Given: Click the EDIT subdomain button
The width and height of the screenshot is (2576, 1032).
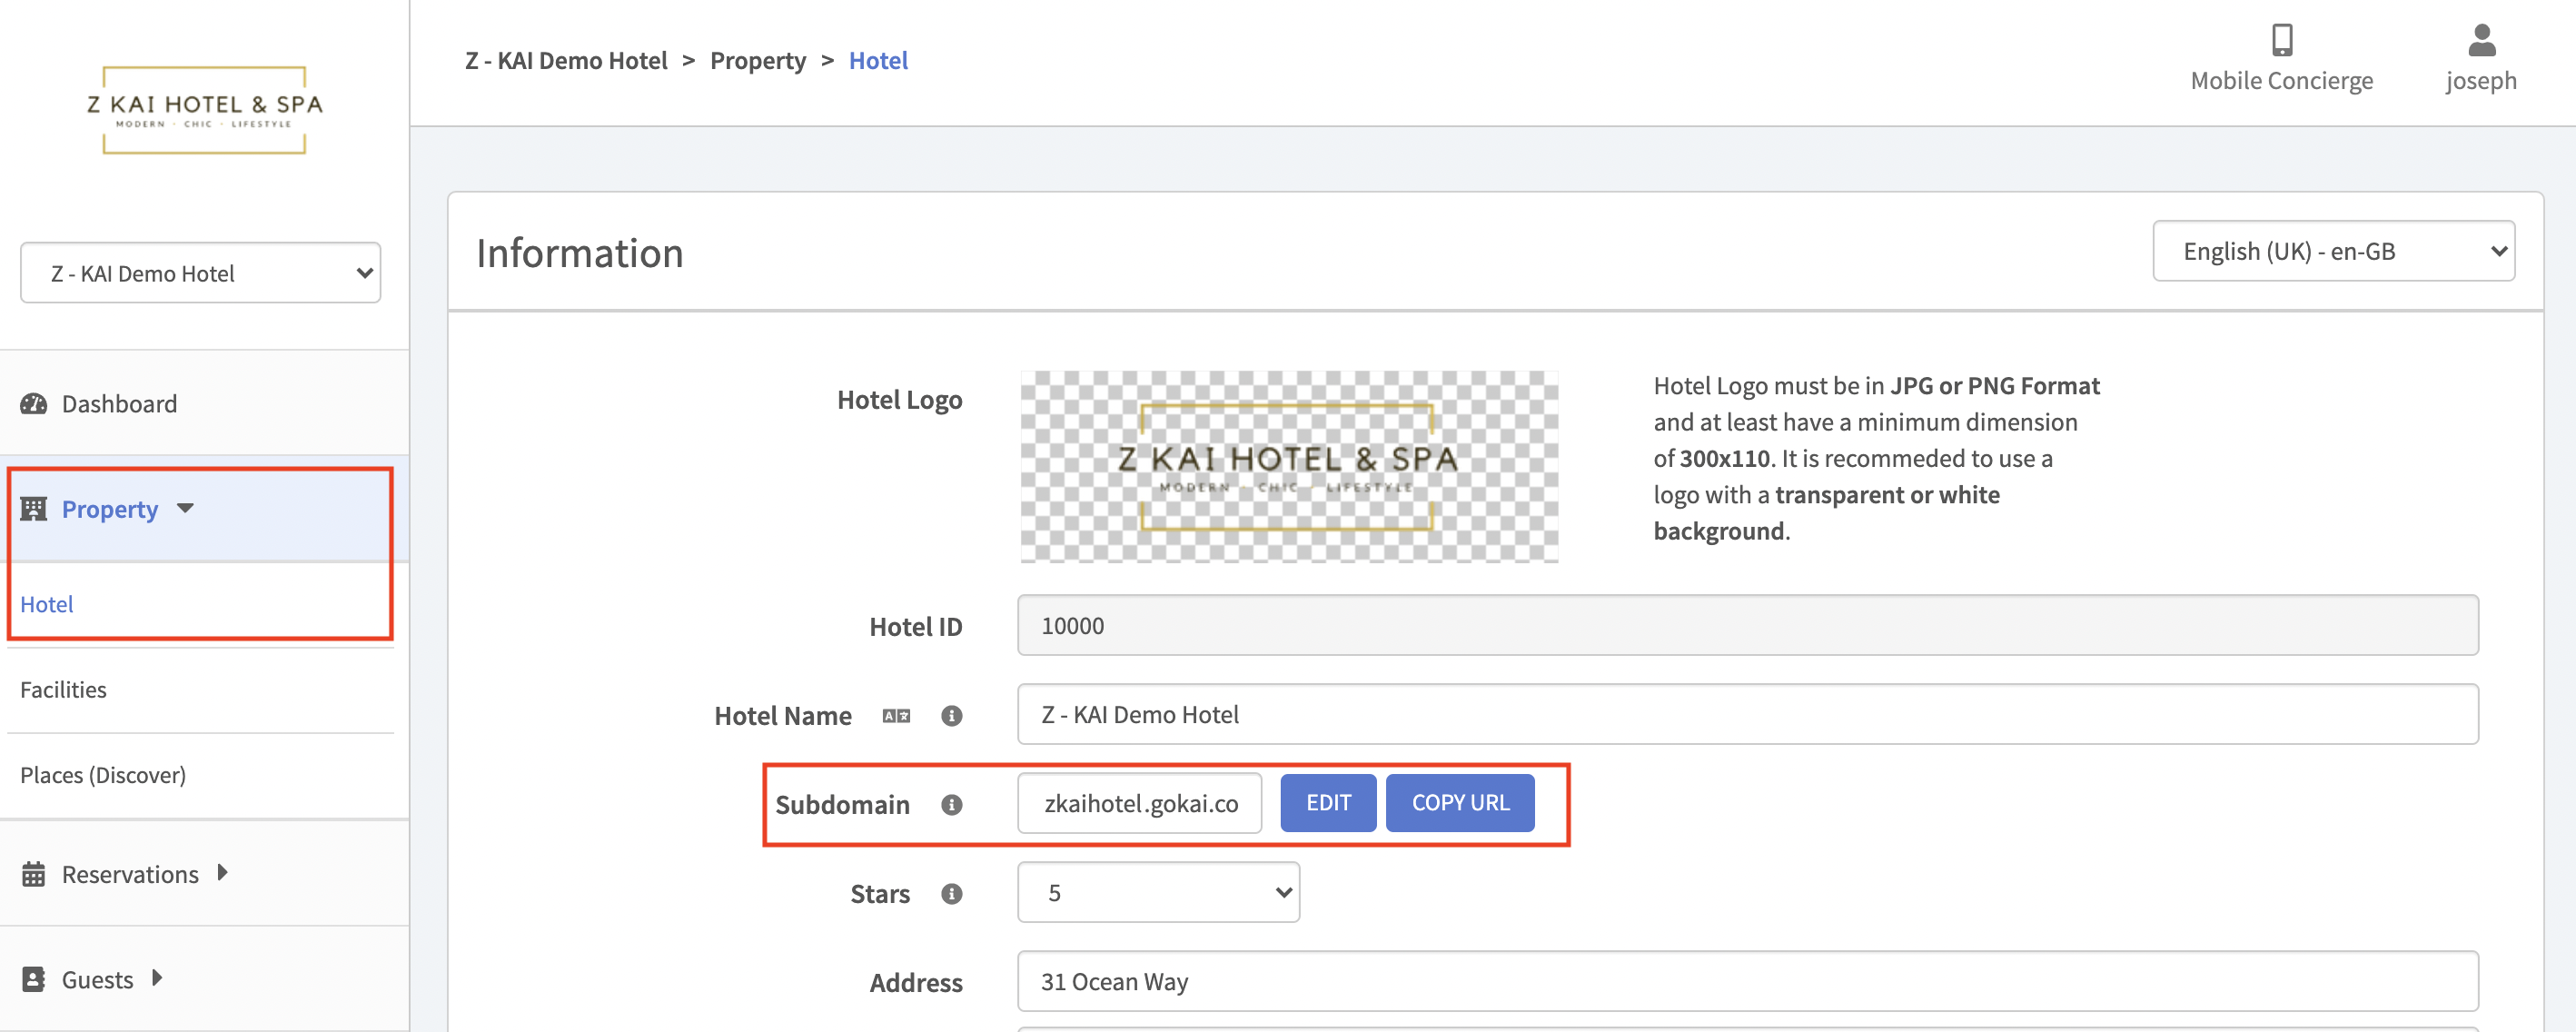Looking at the screenshot, I should 1327,803.
